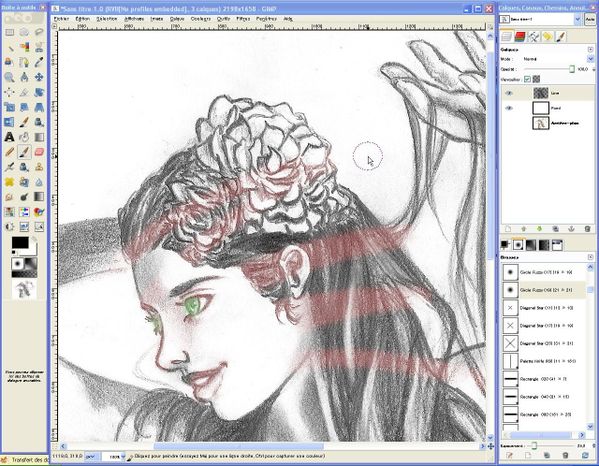This screenshot has height=466, width=599.
Task: Swap foreground and background colors
Action: (34, 239)
